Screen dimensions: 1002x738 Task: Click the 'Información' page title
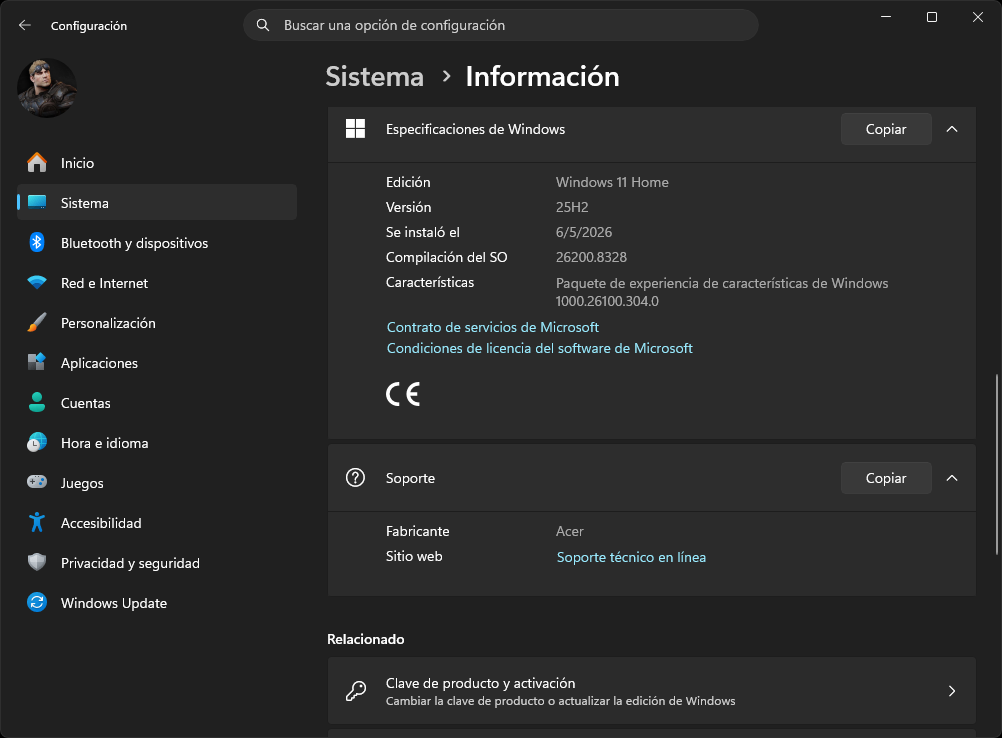pyautogui.click(x=543, y=77)
